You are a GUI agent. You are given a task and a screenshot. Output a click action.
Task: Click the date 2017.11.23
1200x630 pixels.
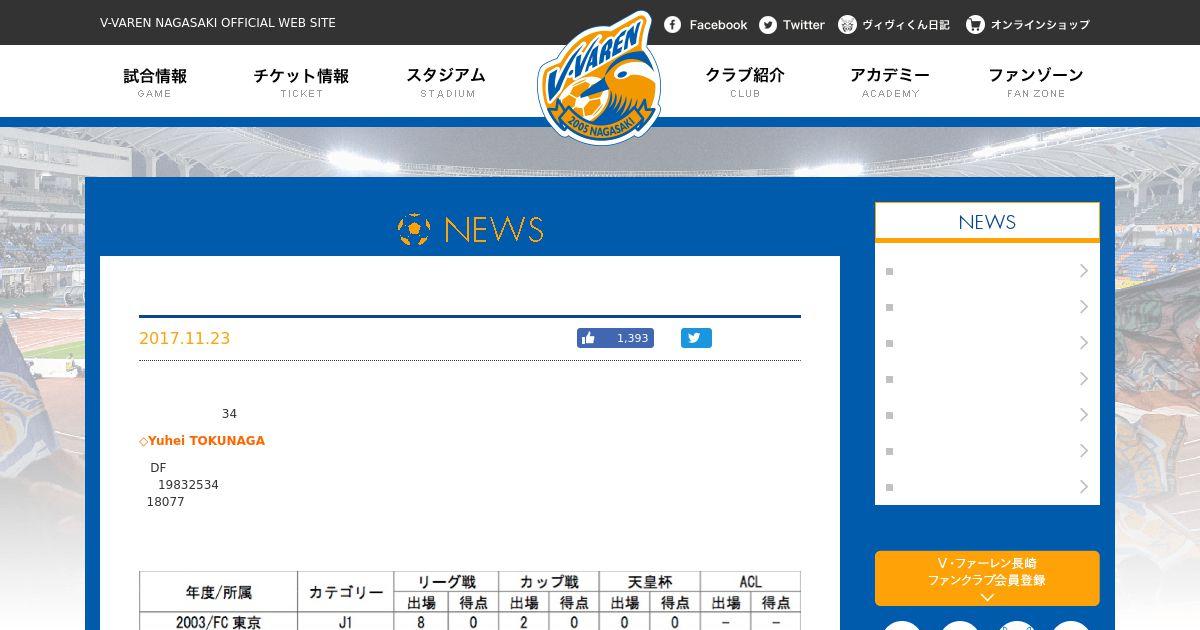pyautogui.click(x=185, y=338)
